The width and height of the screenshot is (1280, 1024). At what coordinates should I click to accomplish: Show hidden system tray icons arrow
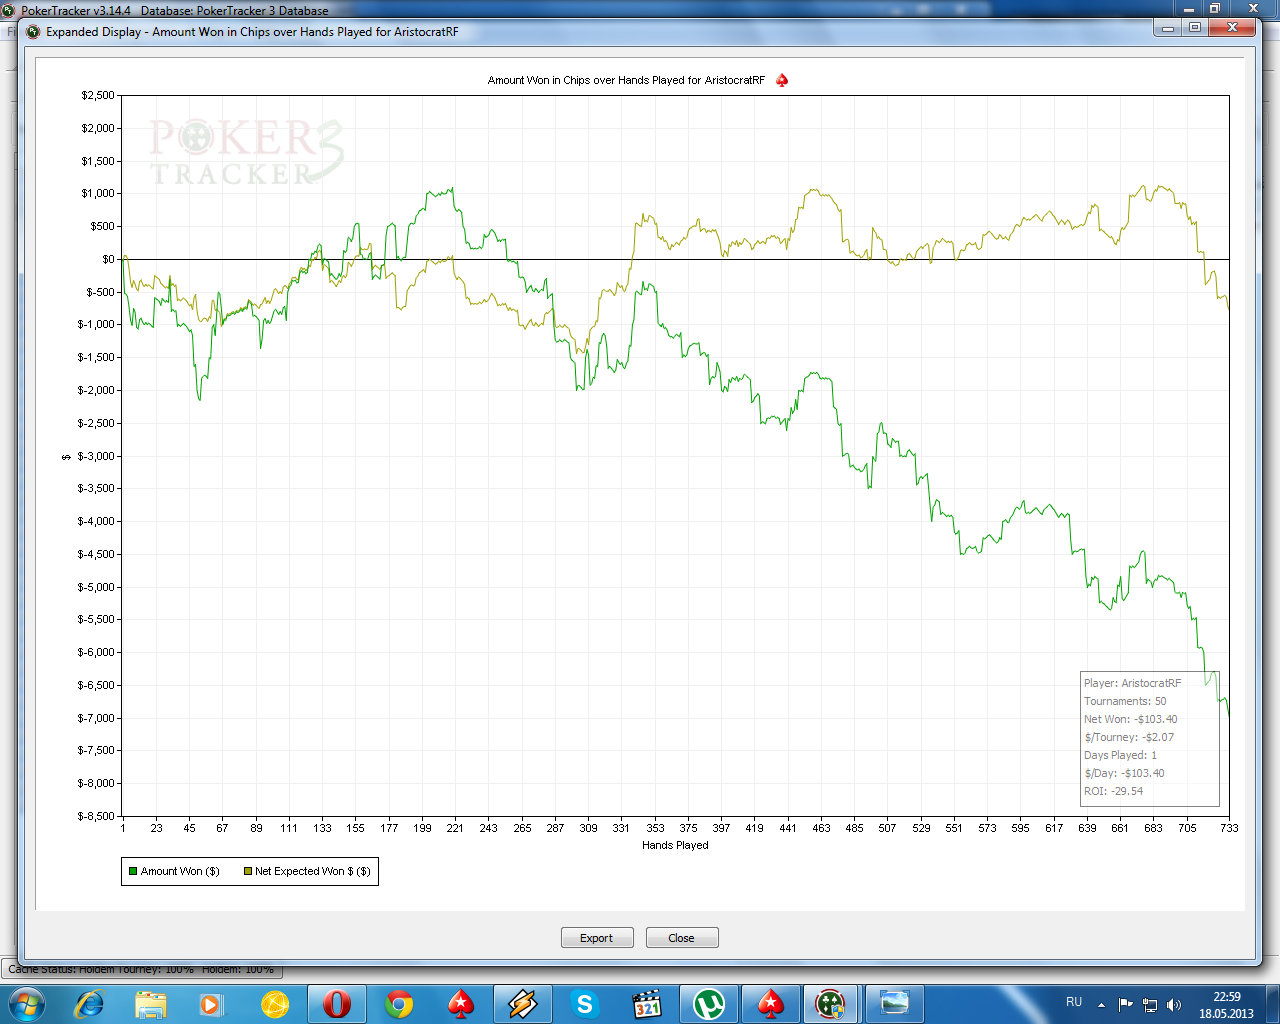(x=1101, y=1004)
